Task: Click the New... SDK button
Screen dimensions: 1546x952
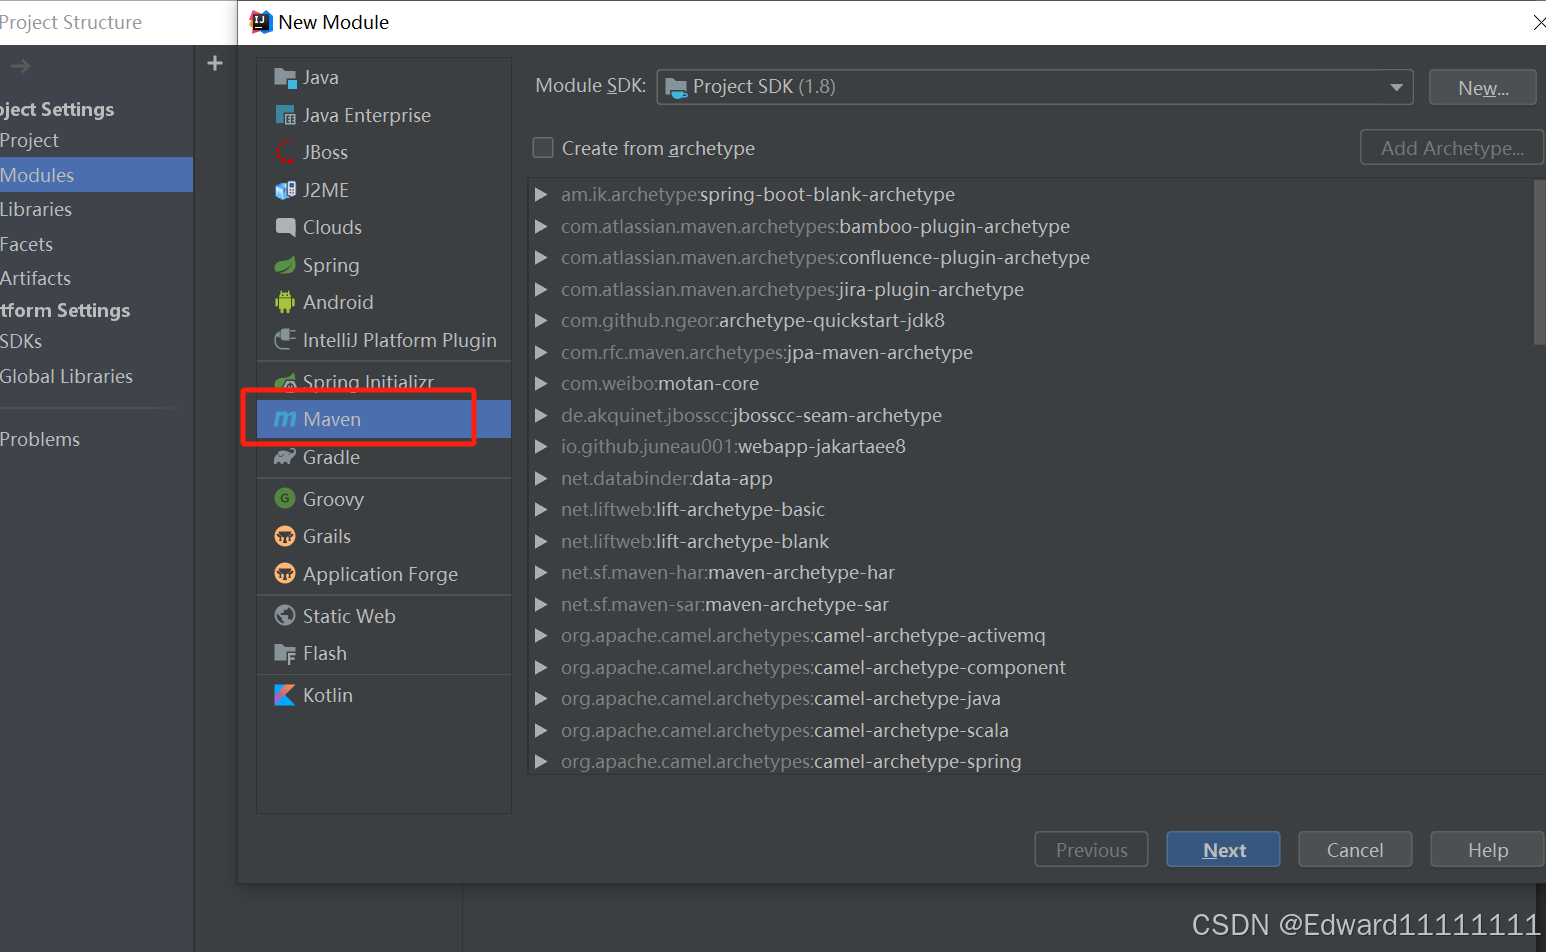Action: 1483,87
